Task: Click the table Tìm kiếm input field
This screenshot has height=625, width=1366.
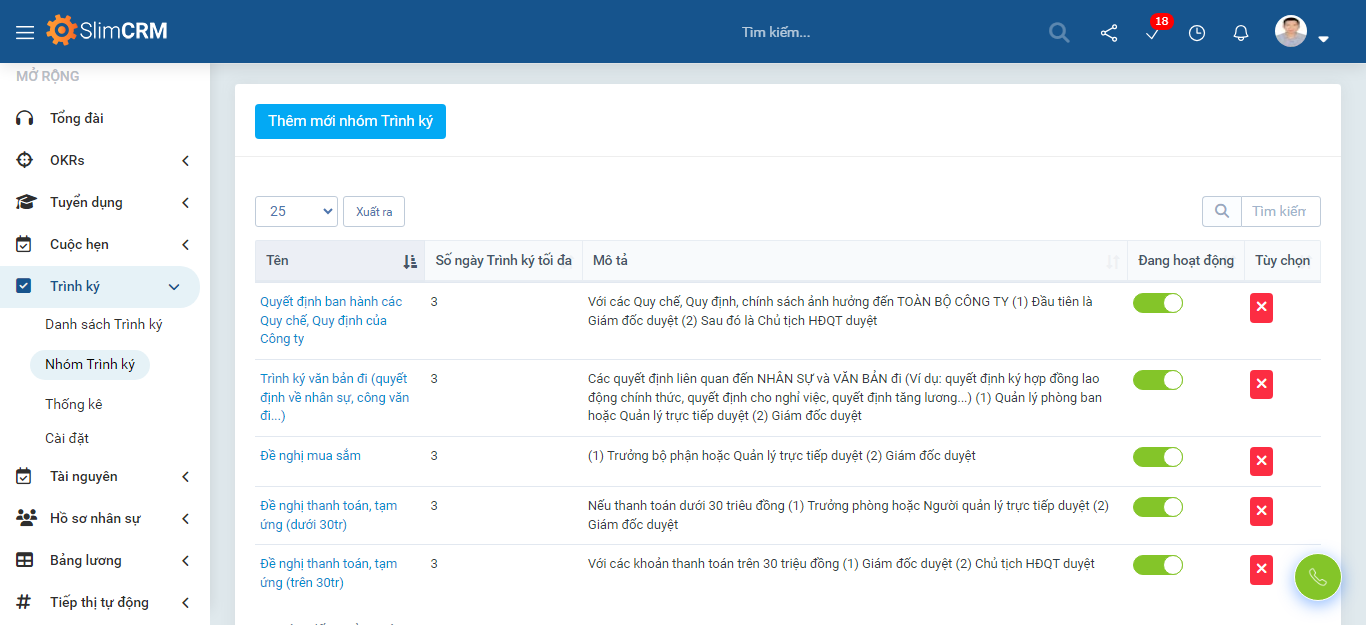Action: click(1279, 211)
